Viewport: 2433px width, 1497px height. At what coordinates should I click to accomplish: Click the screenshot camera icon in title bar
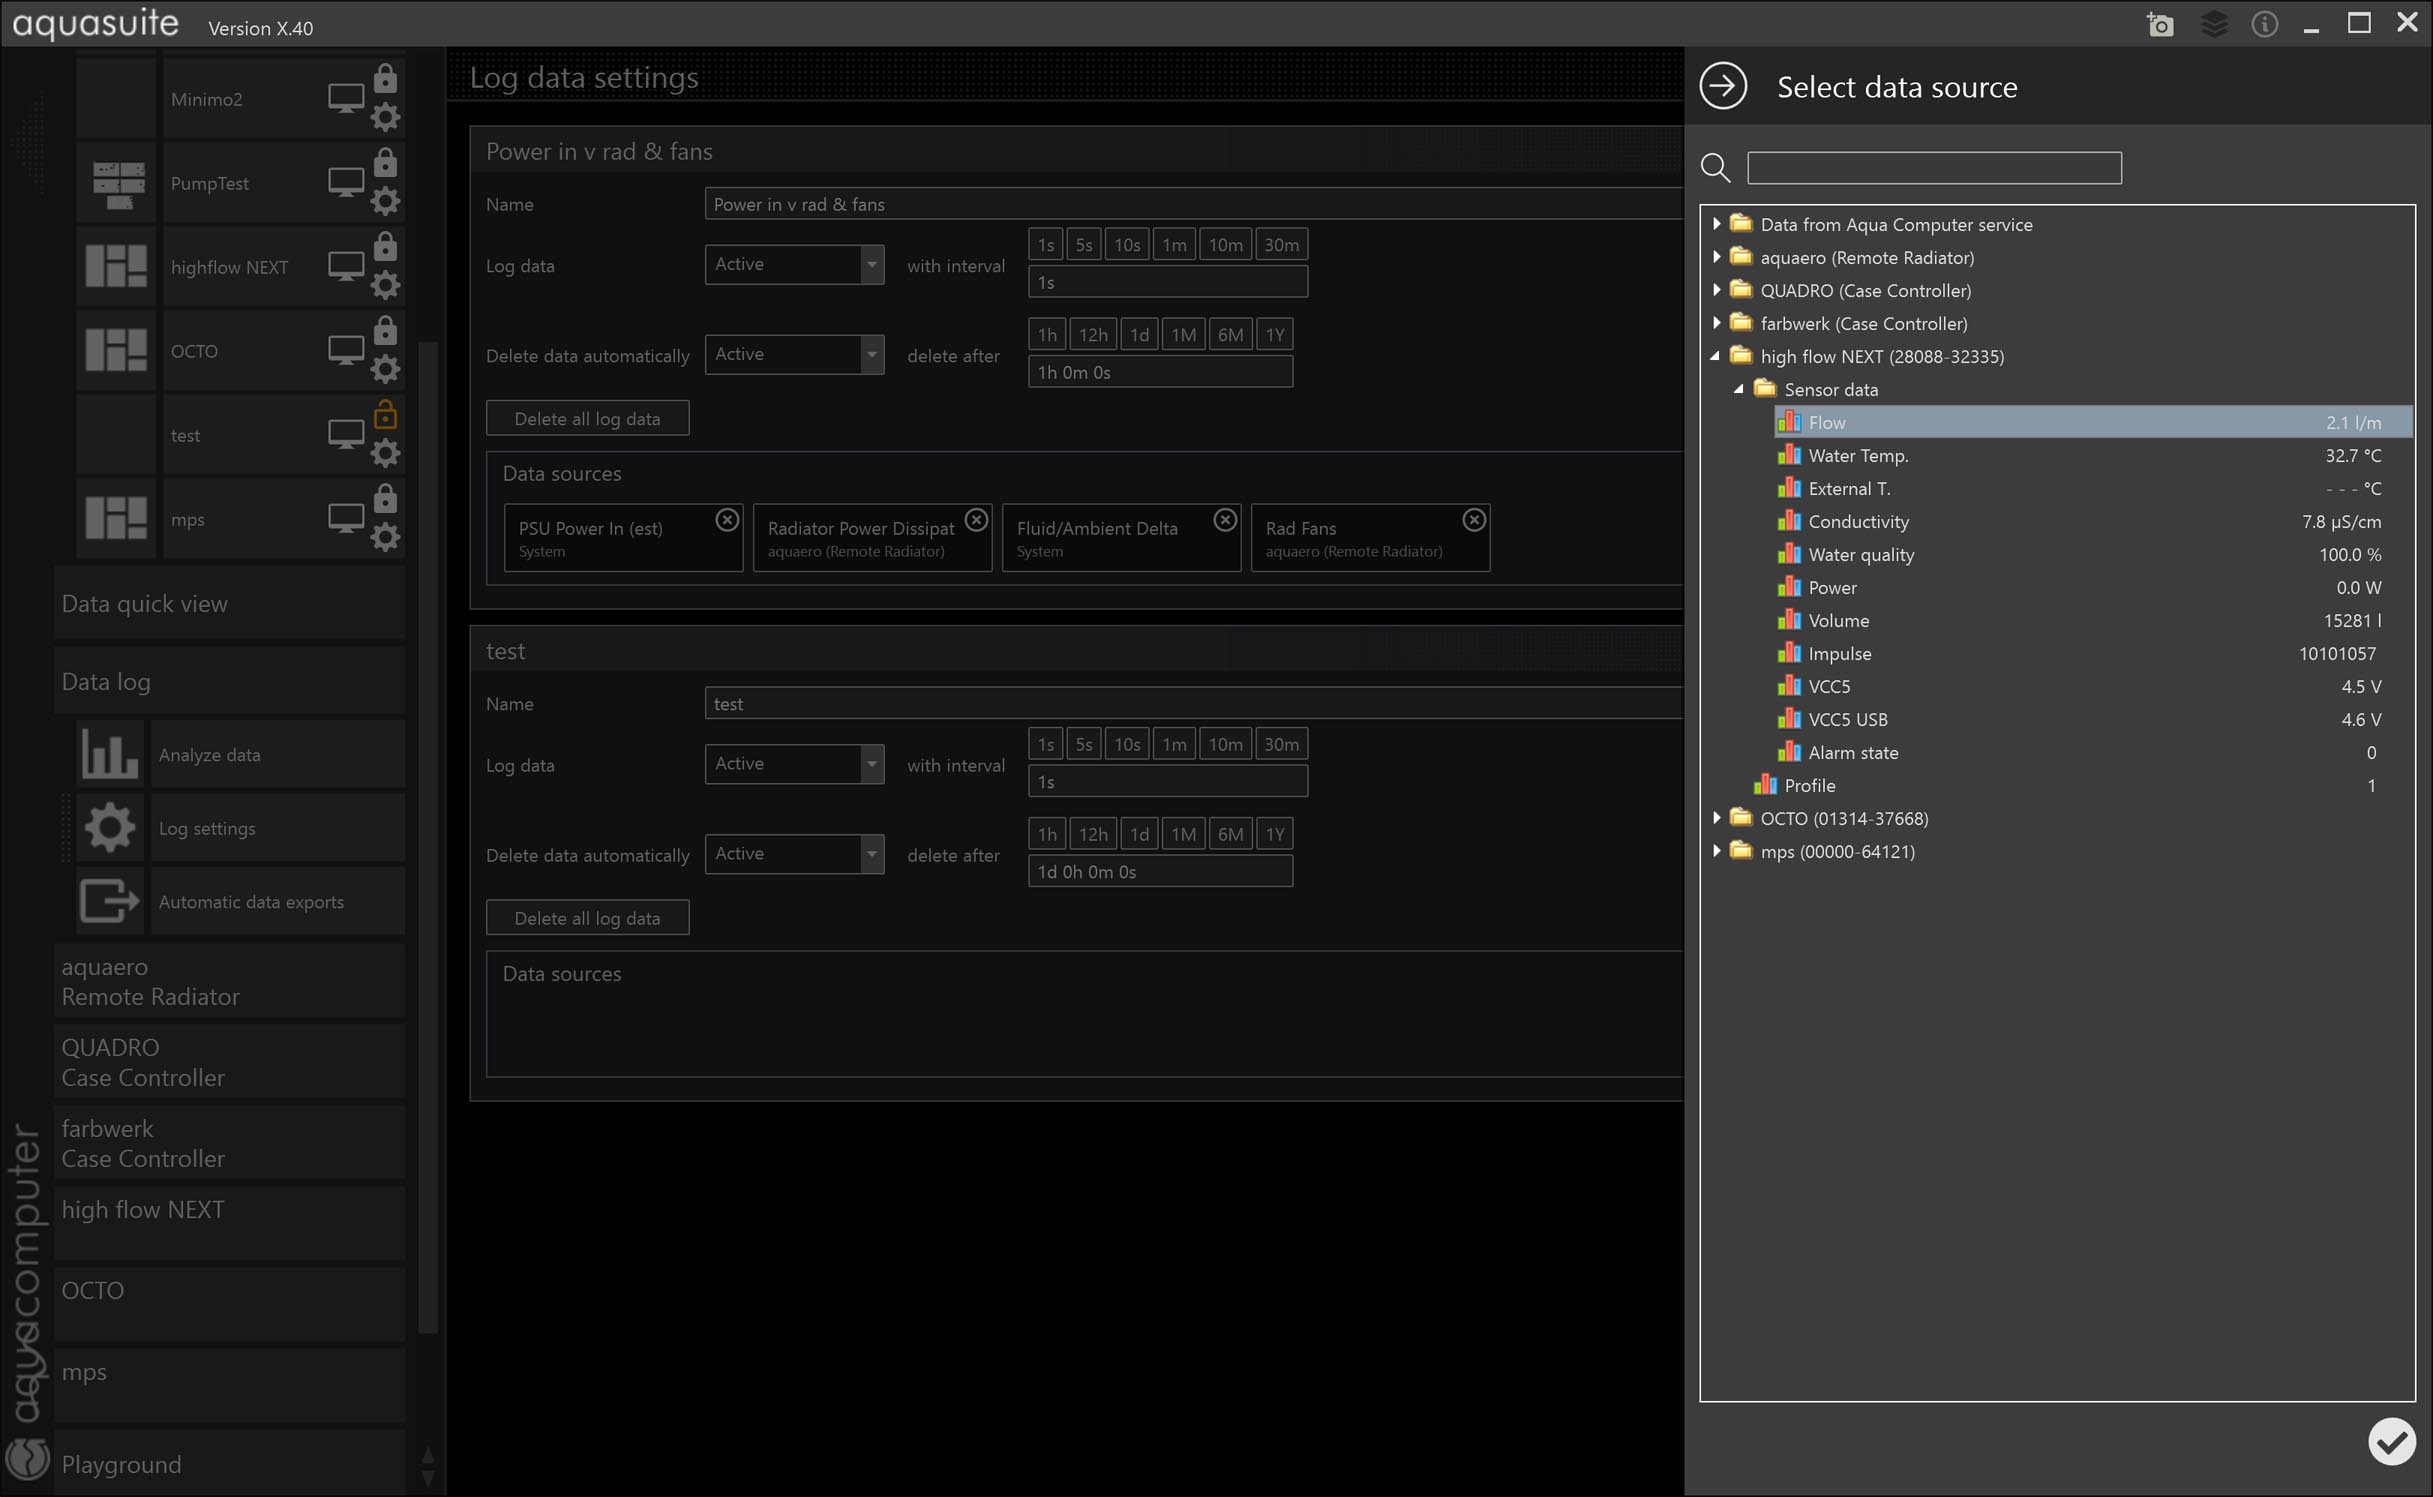[2159, 24]
